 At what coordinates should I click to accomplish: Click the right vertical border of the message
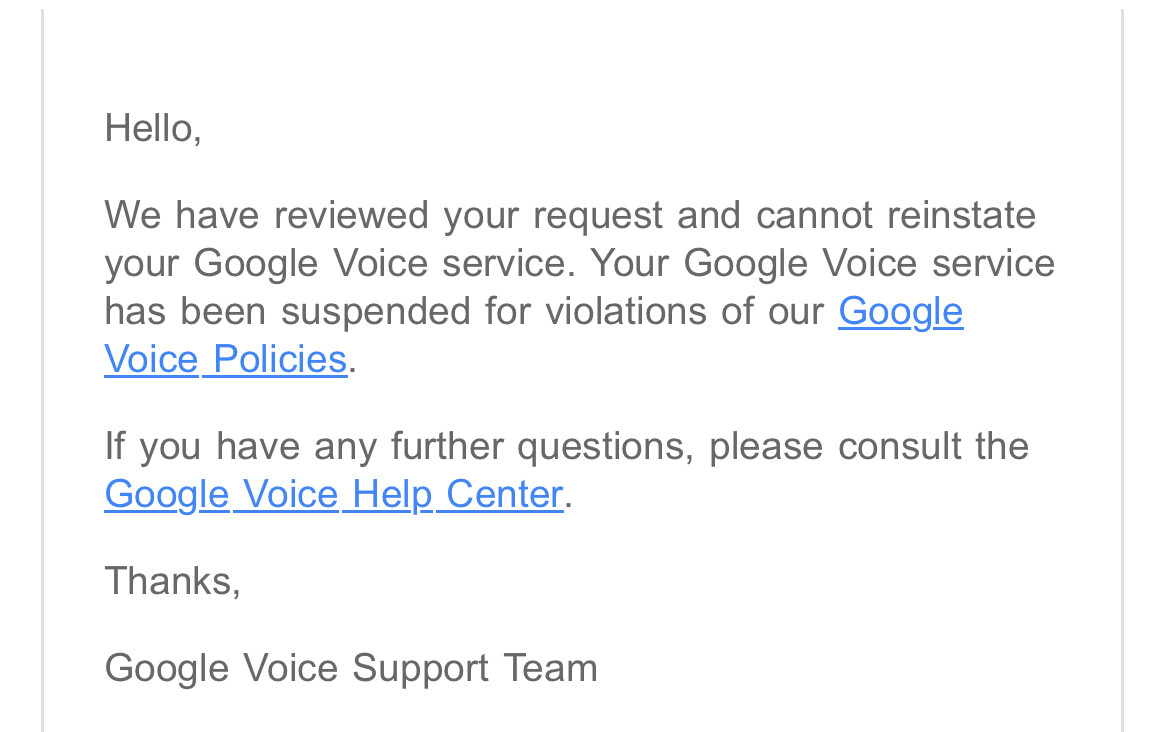click(x=1122, y=370)
